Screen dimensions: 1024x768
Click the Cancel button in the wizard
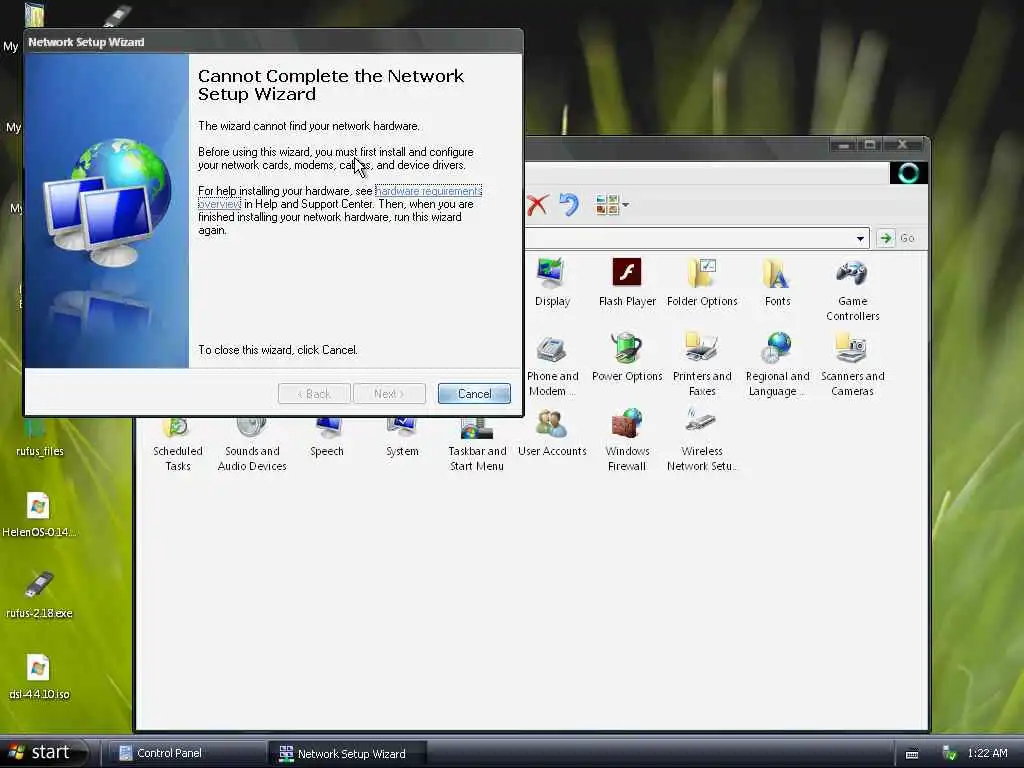[474, 394]
